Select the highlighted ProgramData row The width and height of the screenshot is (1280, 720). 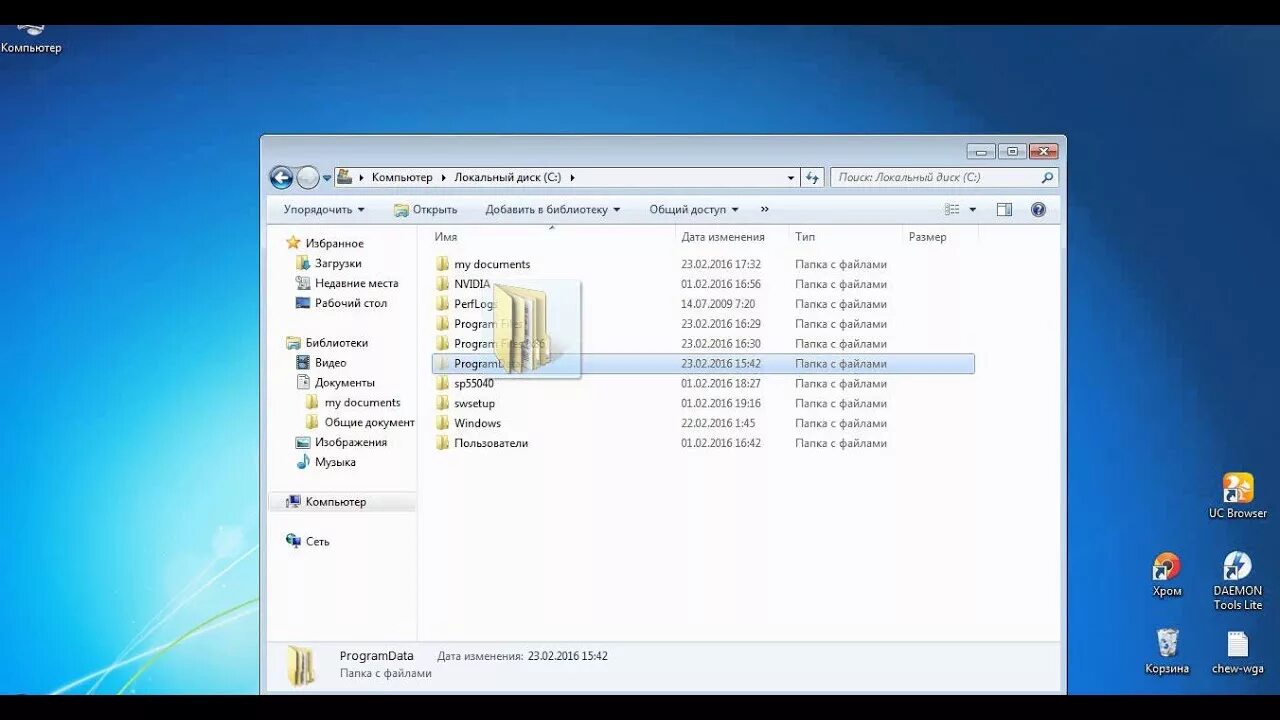point(703,364)
